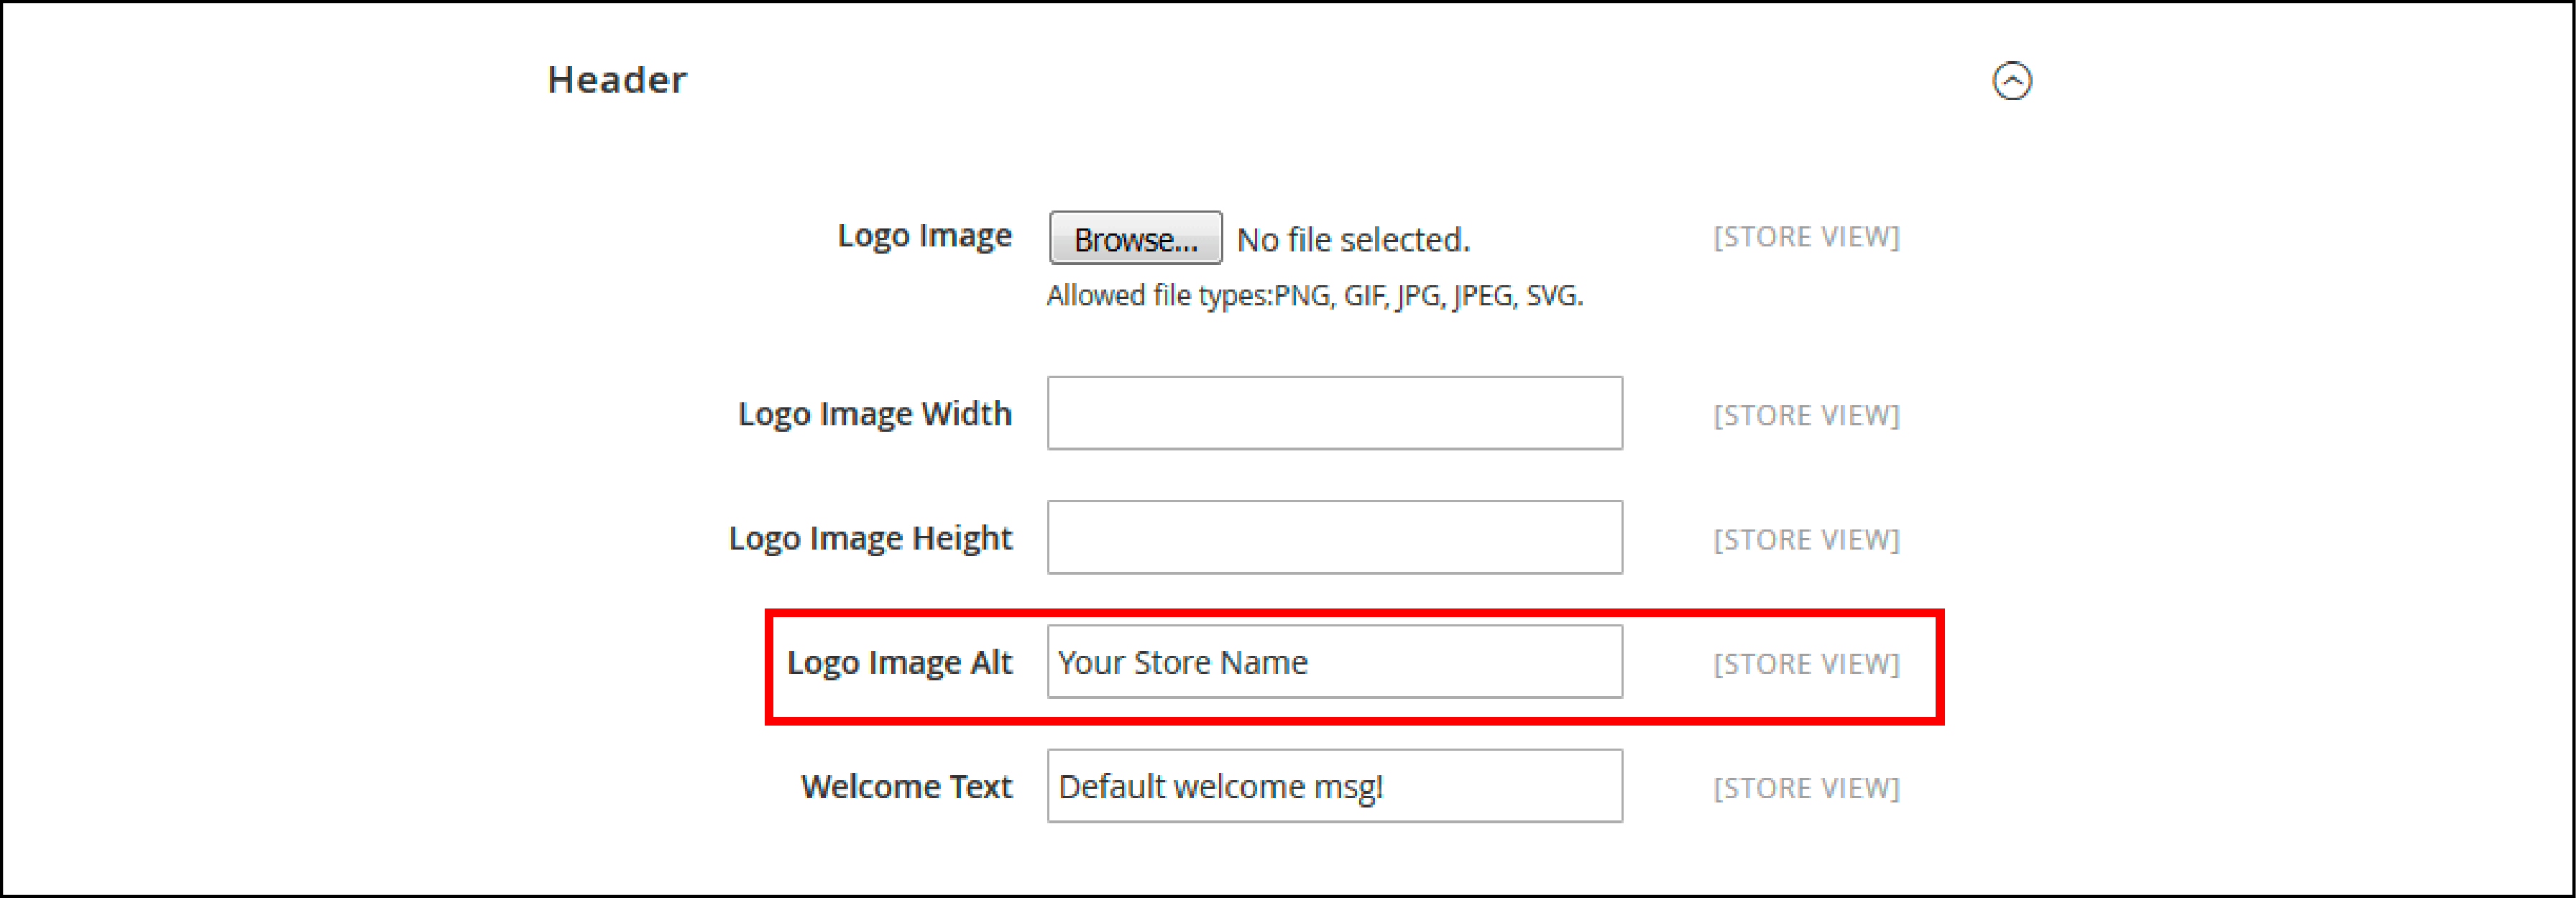Click [STORE VIEW] beside Logo Image Alt
Image resolution: width=2576 pixels, height=898 pixels.
(x=1806, y=664)
